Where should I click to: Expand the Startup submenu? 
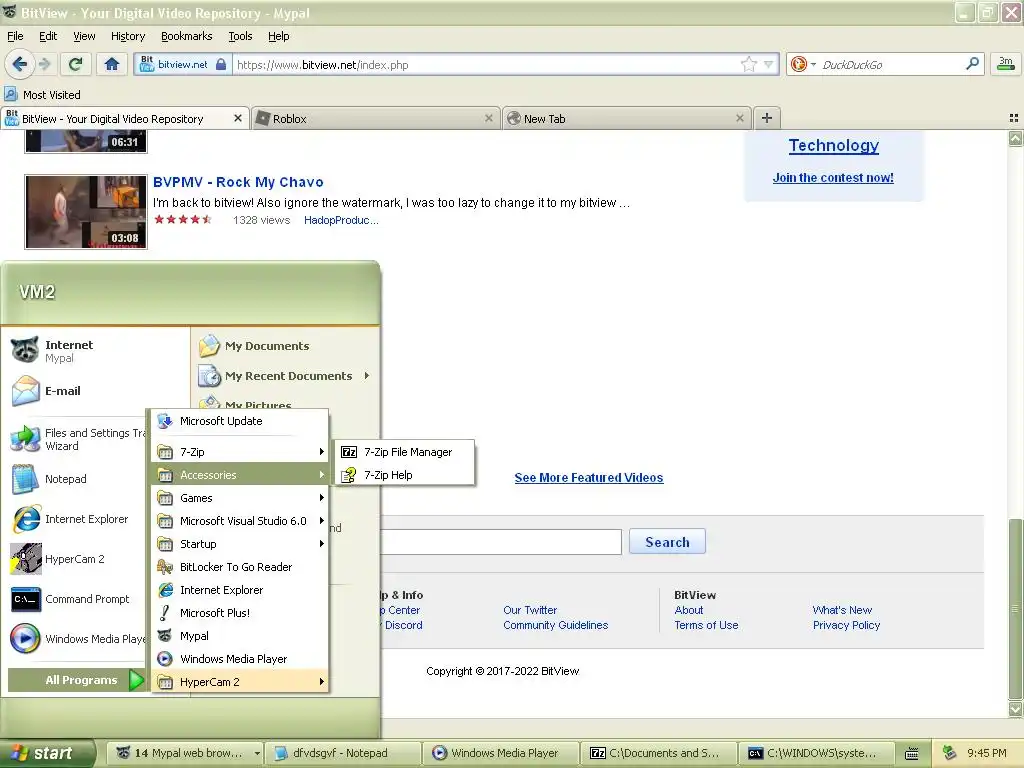(239, 543)
